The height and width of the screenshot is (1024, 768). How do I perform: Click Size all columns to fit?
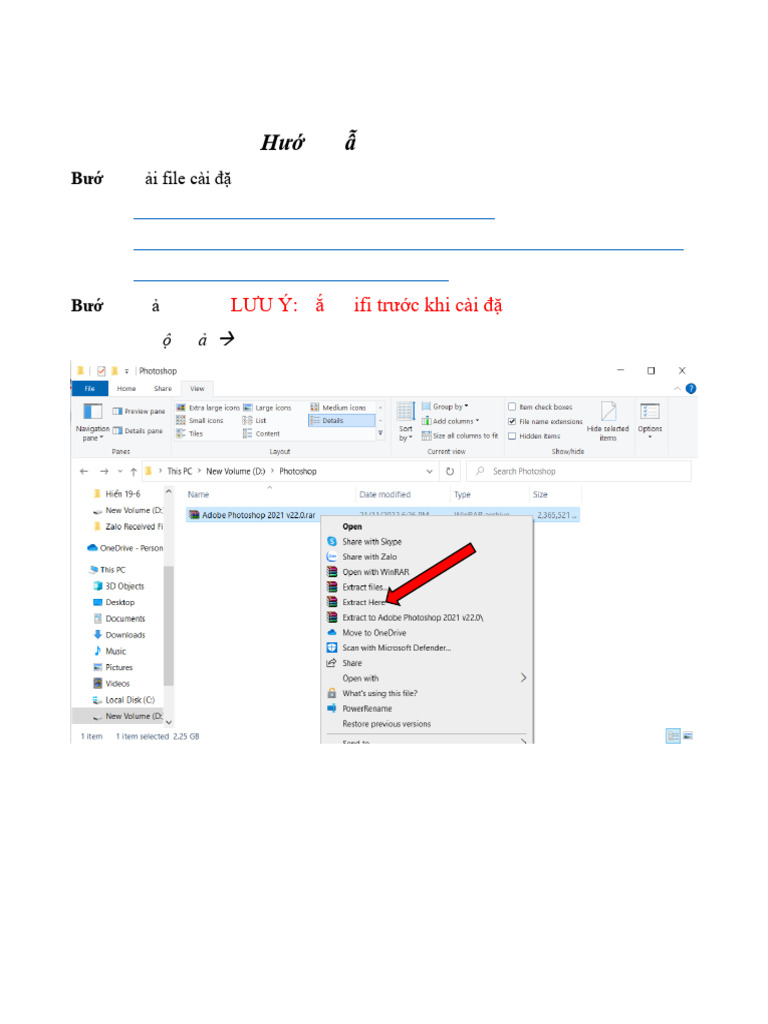(460, 436)
